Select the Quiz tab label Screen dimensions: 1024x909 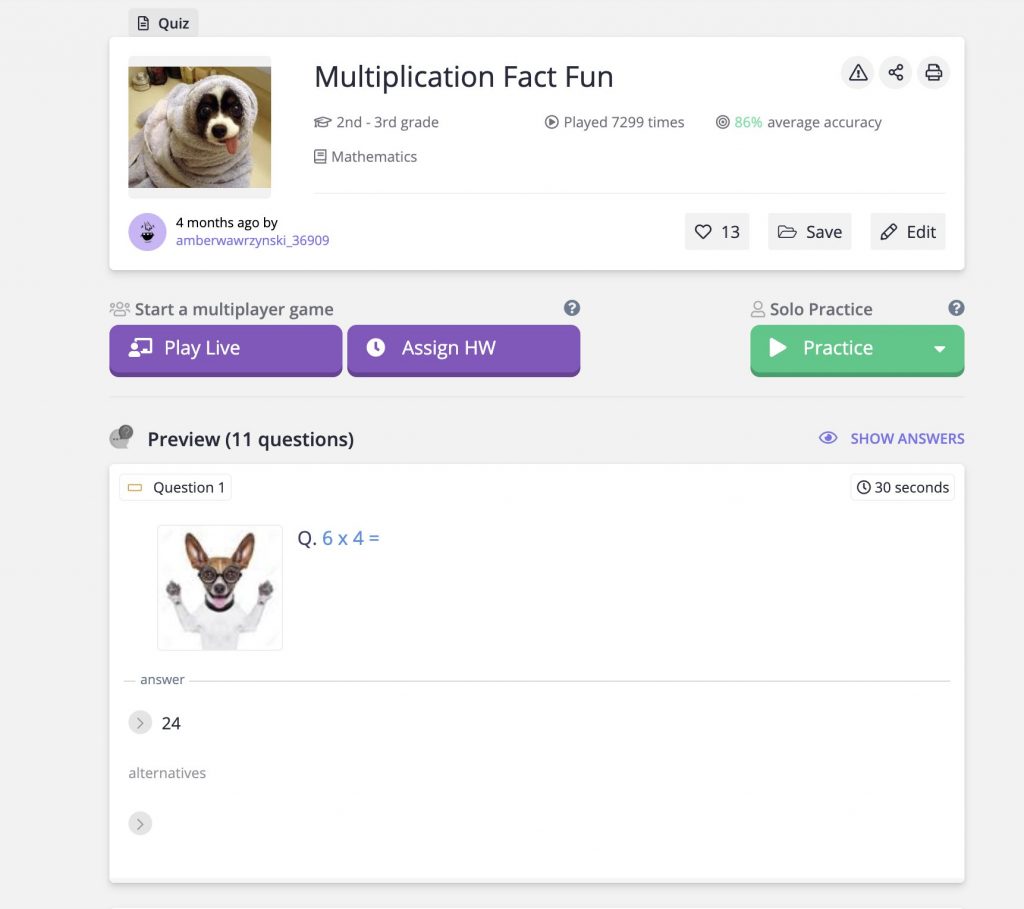[x=163, y=24]
